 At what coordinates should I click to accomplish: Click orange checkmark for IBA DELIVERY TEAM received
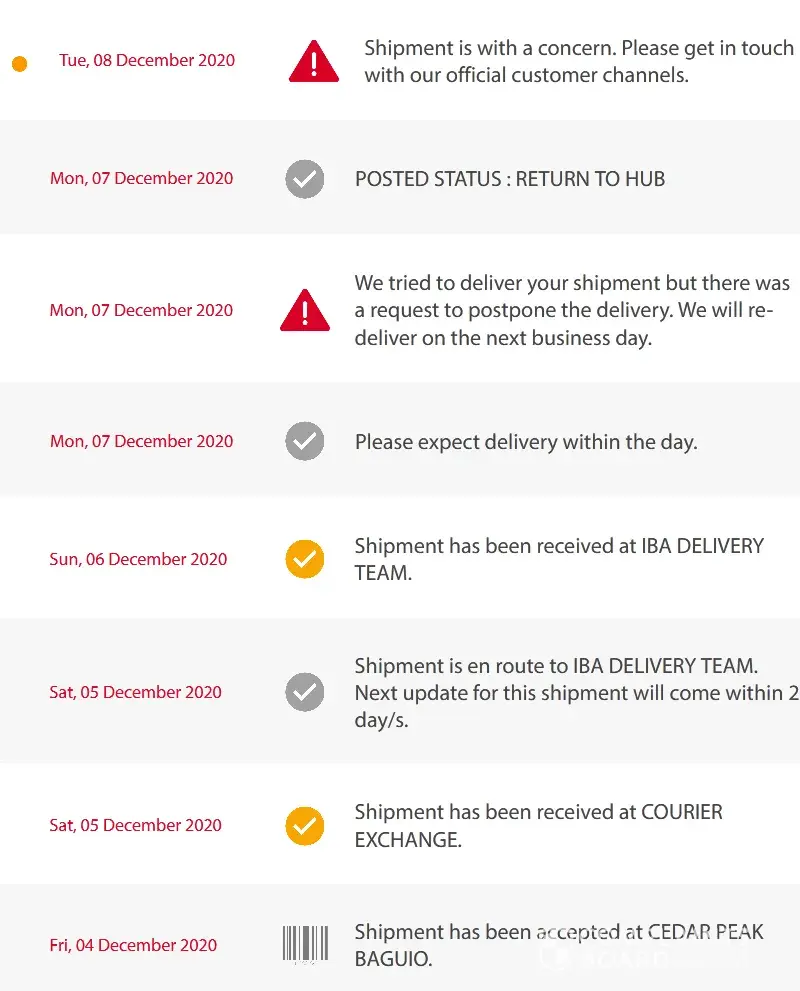click(305, 559)
